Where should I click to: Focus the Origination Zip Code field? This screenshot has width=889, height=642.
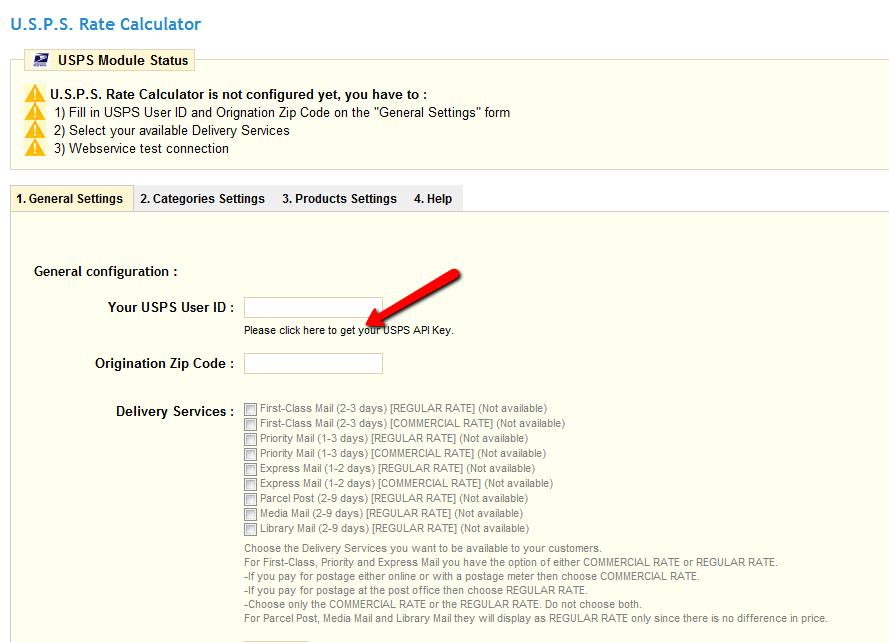pos(313,364)
